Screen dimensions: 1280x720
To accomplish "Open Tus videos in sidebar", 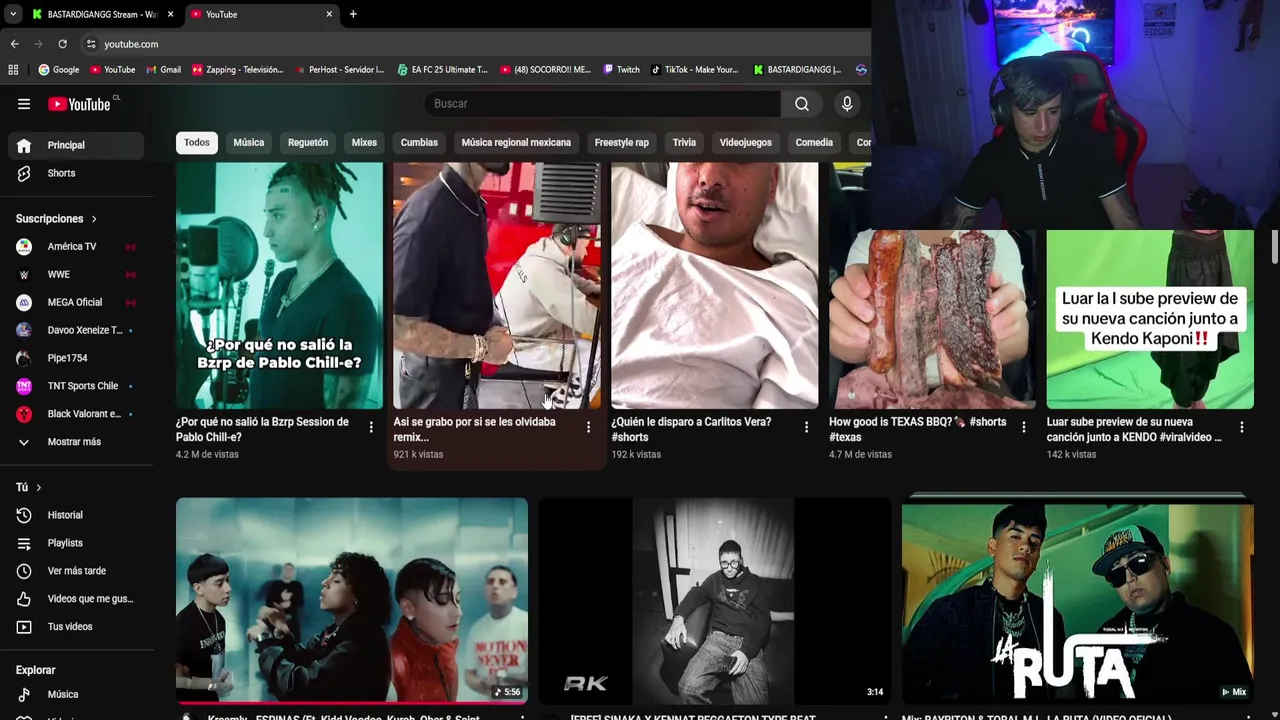I will coord(76,627).
